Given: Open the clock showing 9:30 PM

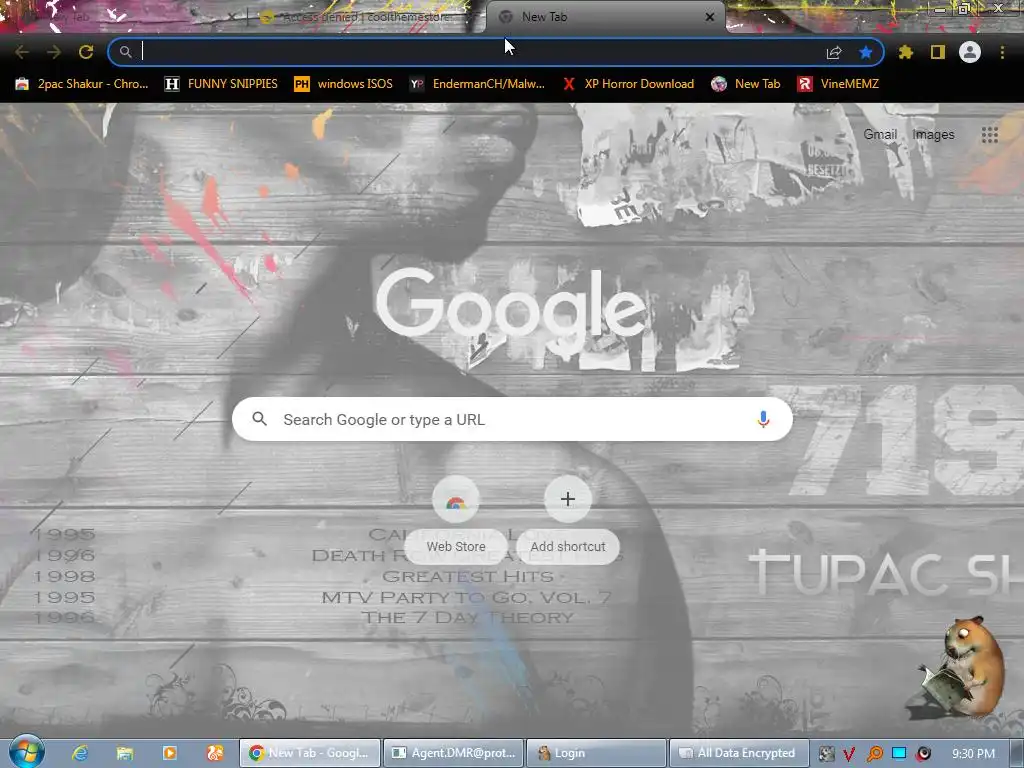Looking at the screenshot, I should tap(973, 754).
